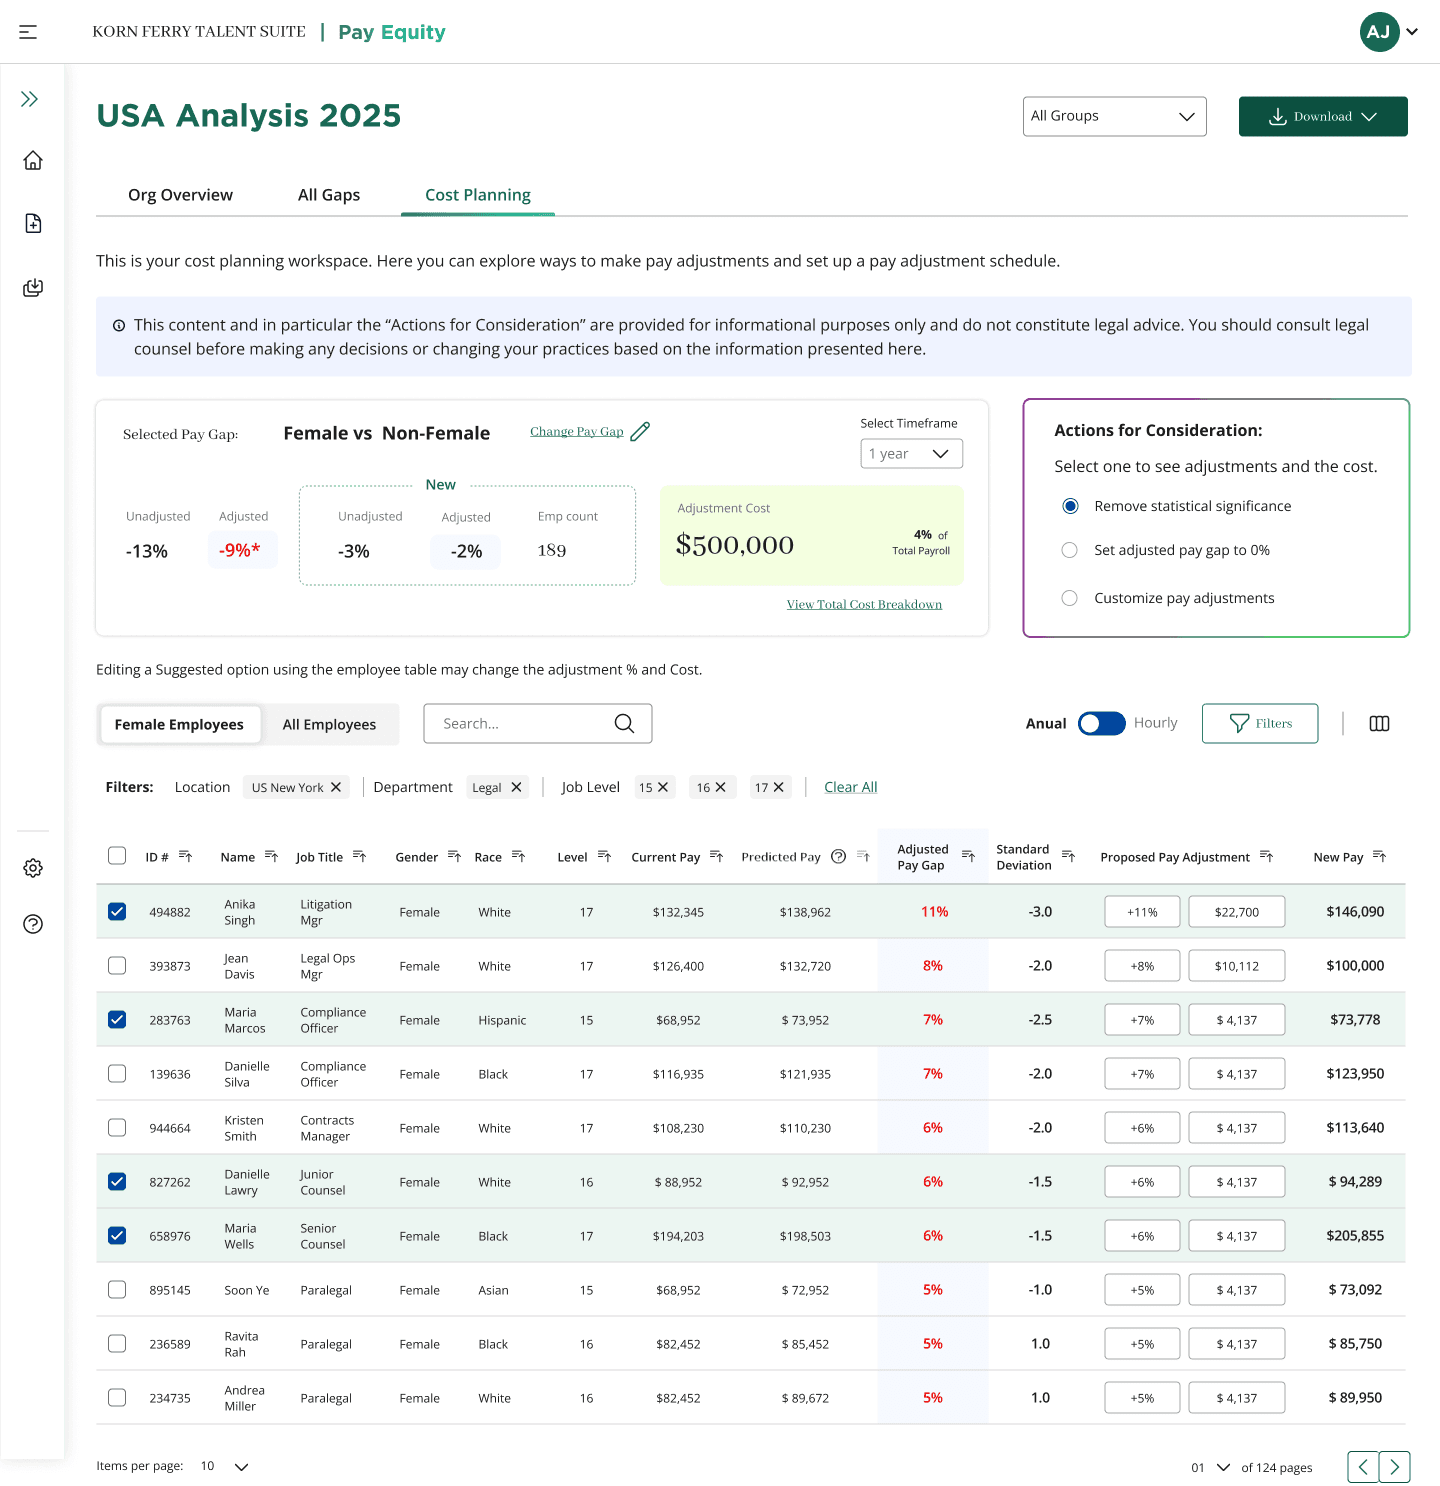Uncheck Maria Marcos row checkbox
Screen dimensions: 1440x1486
point(117,1020)
